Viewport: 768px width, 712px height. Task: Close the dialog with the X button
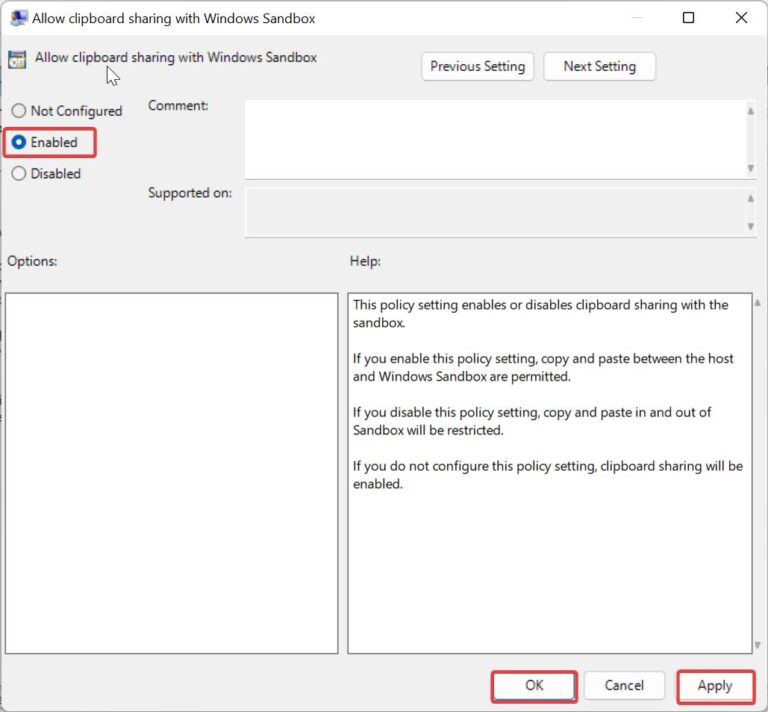coord(741,18)
